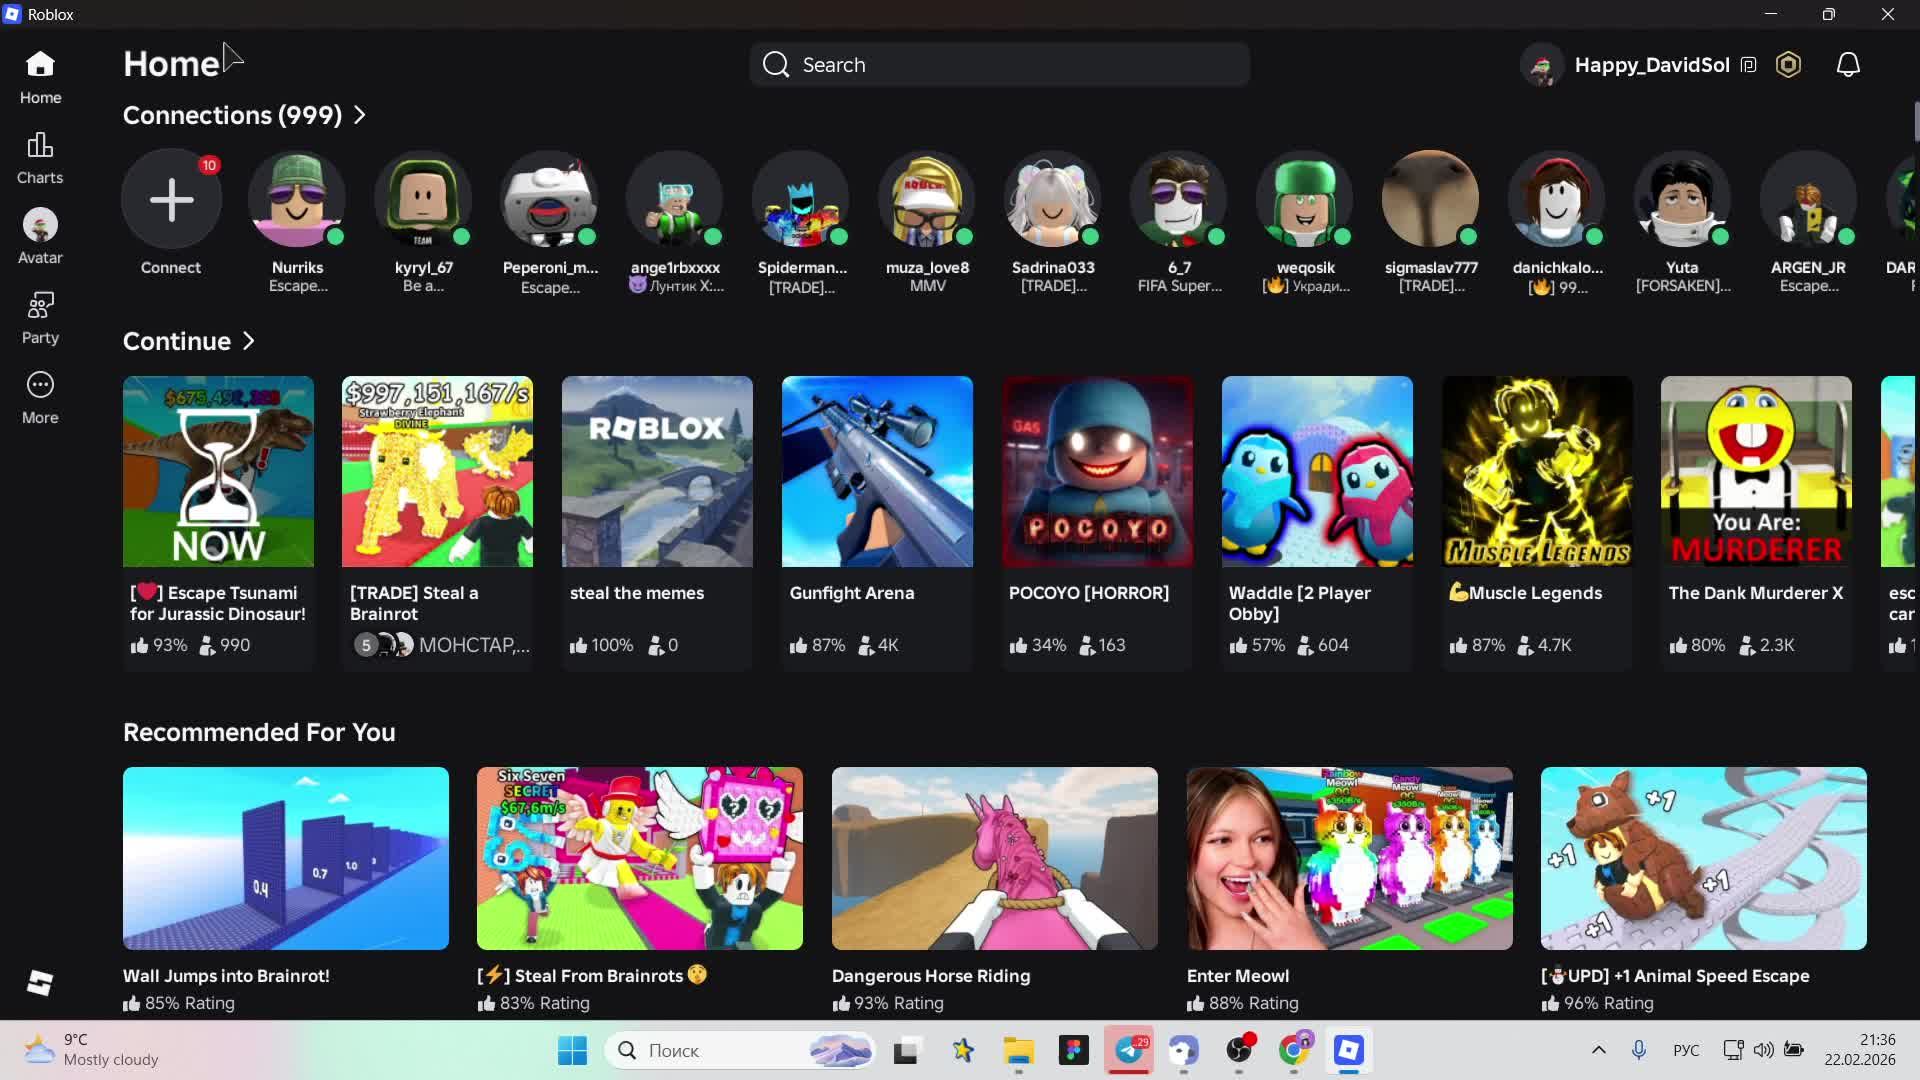1920x1080 pixels.
Task: Click the Robux hexagon icon
Action: (x=1788, y=65)
